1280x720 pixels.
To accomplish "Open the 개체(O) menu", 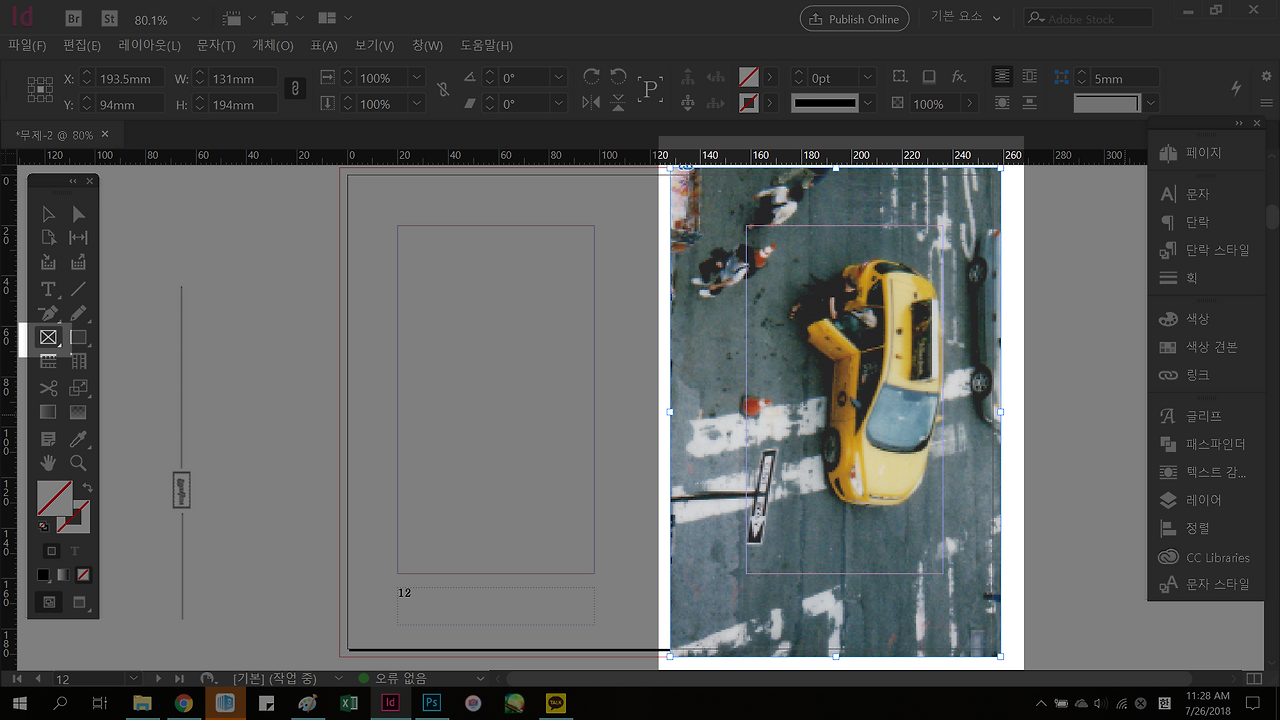I will [272, 46].
